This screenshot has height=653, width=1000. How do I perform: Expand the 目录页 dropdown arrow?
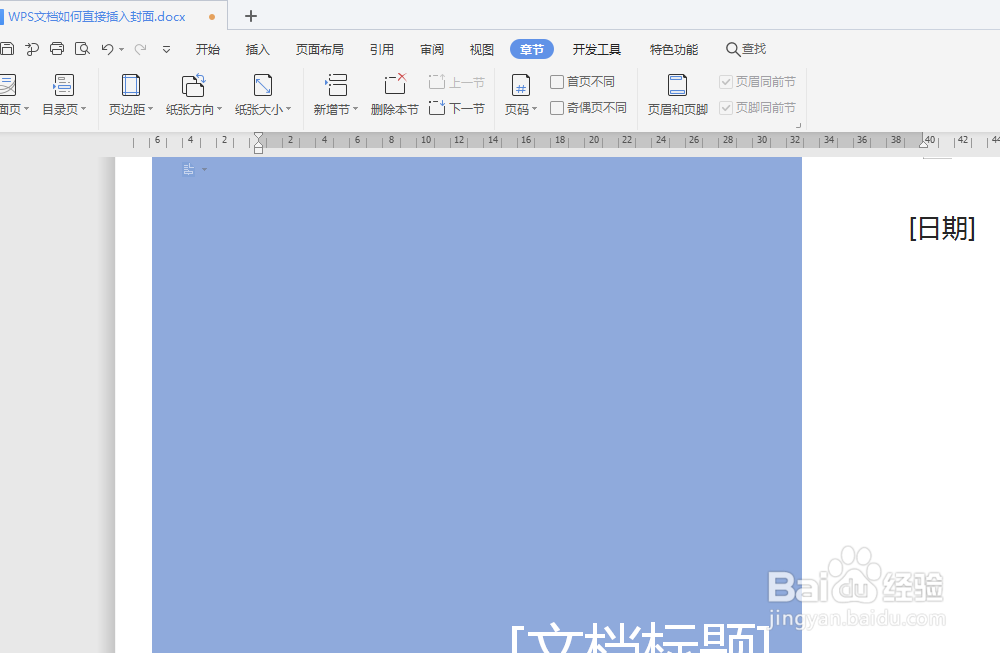pos(84,109)
